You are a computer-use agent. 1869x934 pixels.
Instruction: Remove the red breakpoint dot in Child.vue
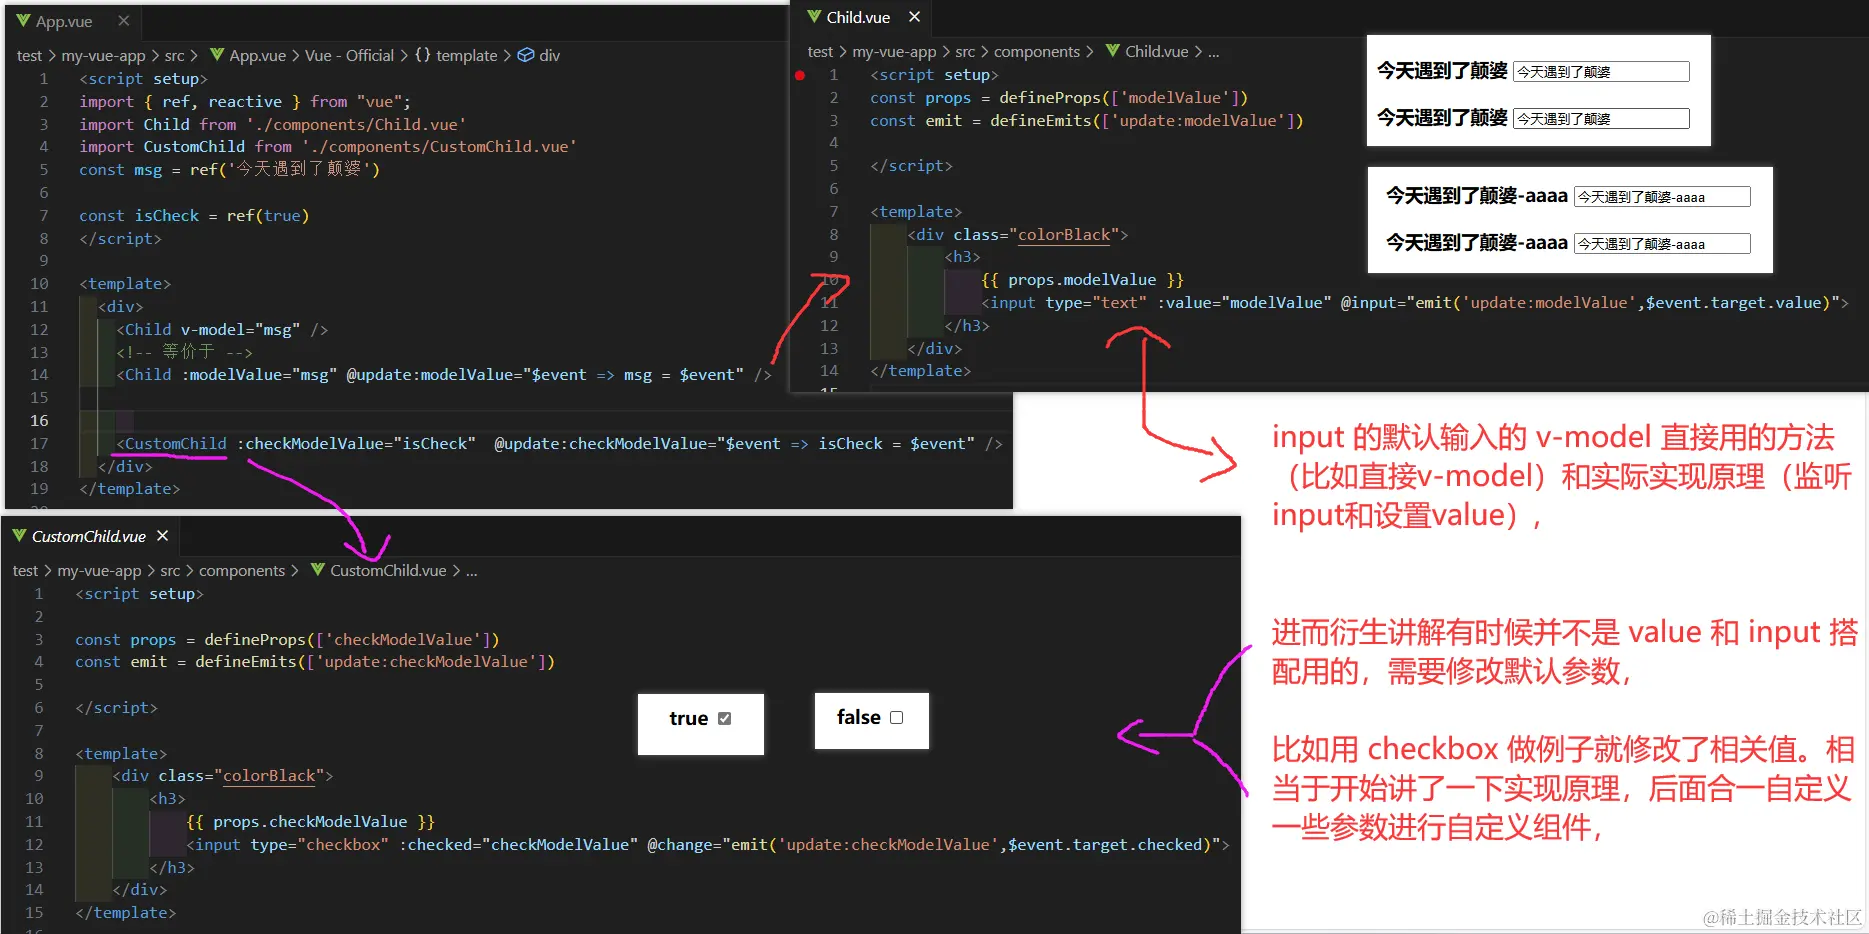click(800, 75)
